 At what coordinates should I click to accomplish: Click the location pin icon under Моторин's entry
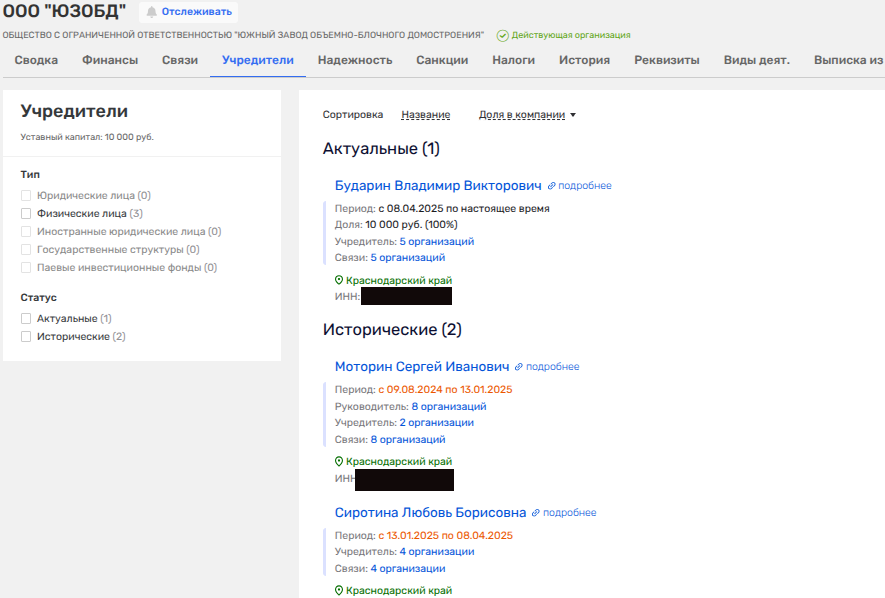[339, 462]
